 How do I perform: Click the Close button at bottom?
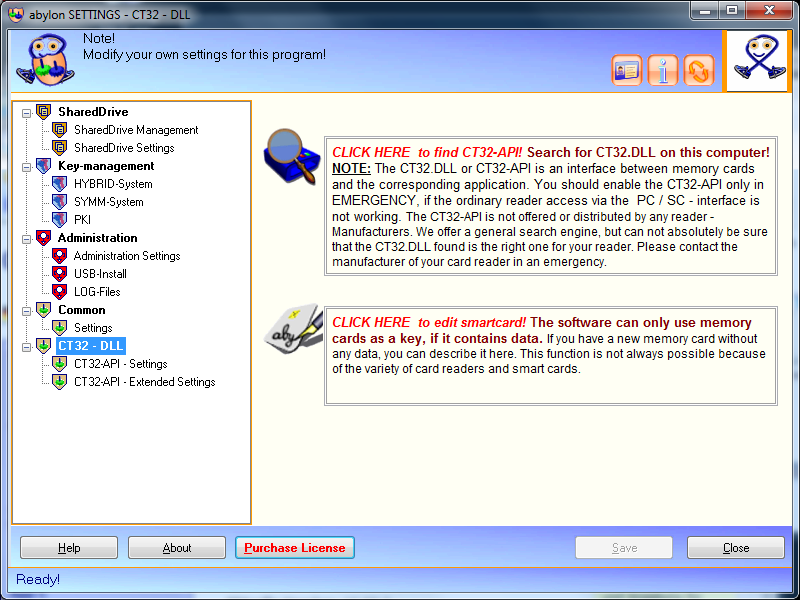[736, 547]
